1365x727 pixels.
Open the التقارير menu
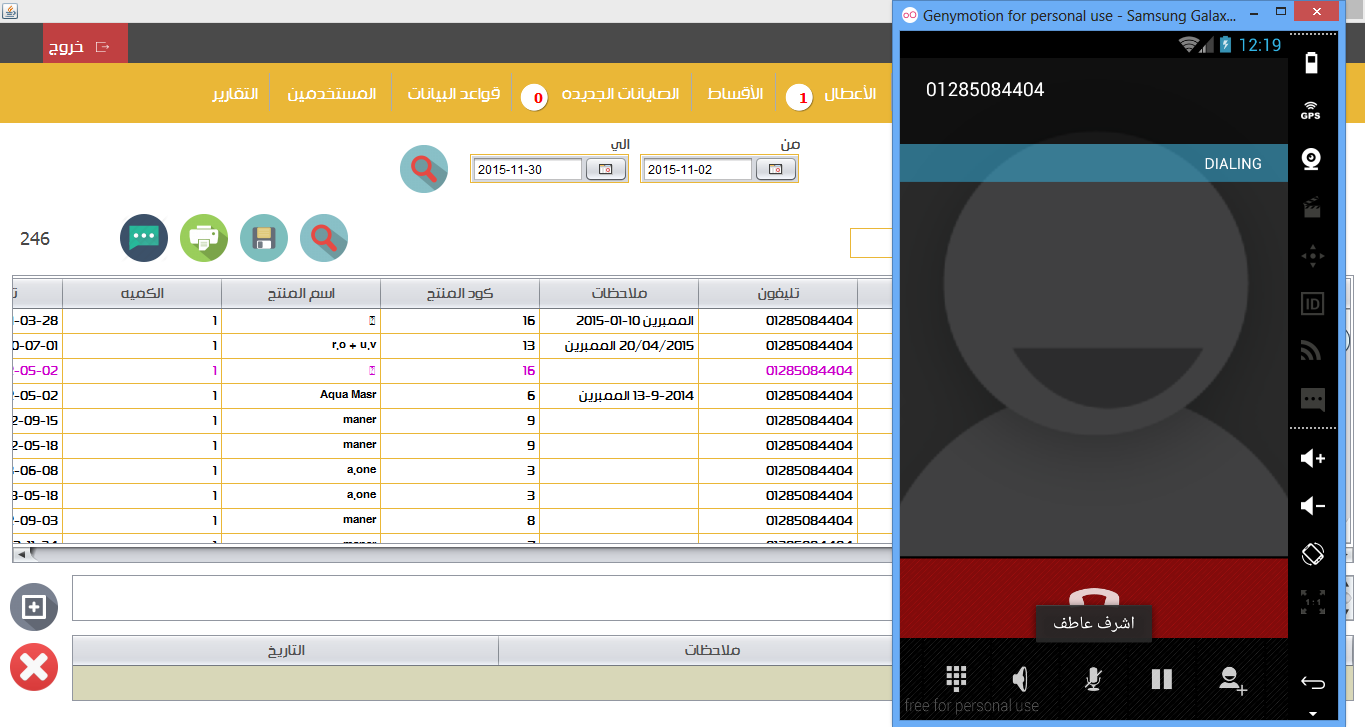click(235, 94)
